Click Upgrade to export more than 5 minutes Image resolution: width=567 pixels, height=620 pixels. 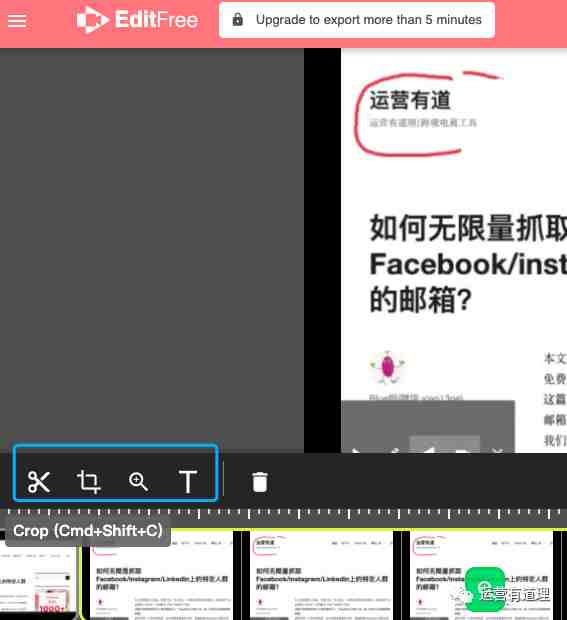pyautogui.click(x=369, y=19)
